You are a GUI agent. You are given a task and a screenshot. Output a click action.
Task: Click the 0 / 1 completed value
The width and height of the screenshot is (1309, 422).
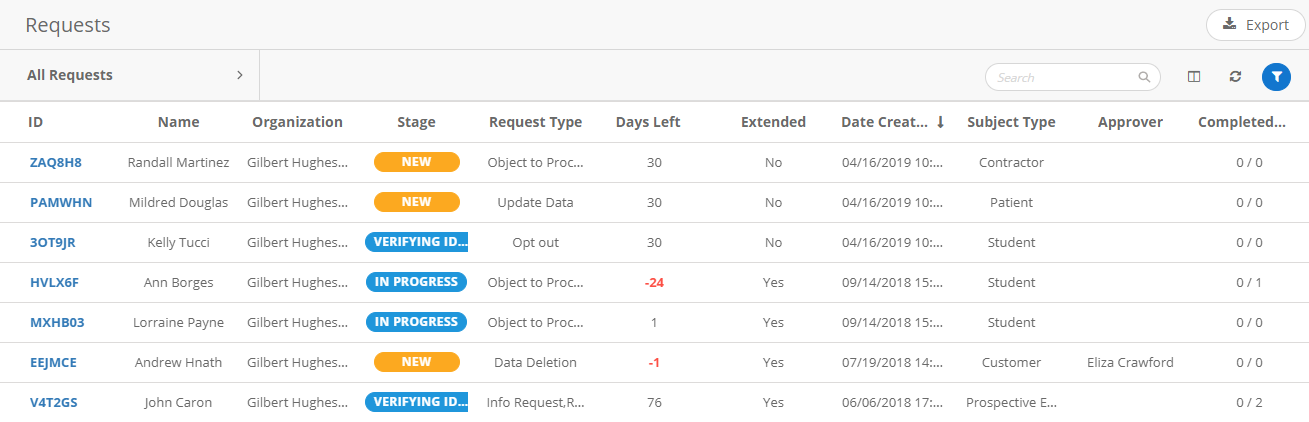point(1249,282)
